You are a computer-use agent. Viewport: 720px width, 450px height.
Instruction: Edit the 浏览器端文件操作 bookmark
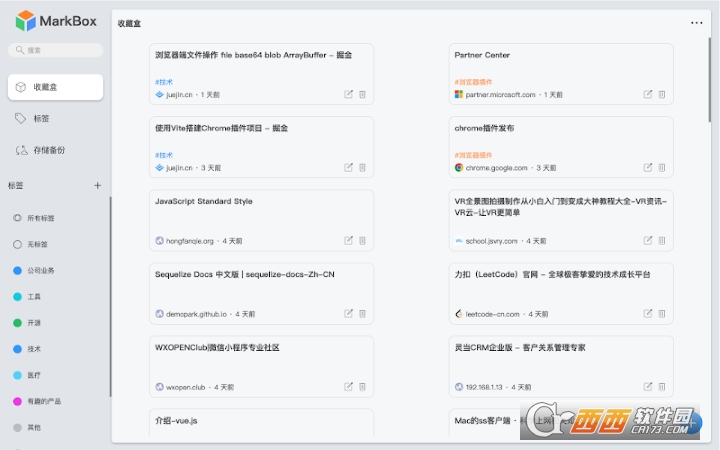tap(349, 94)
